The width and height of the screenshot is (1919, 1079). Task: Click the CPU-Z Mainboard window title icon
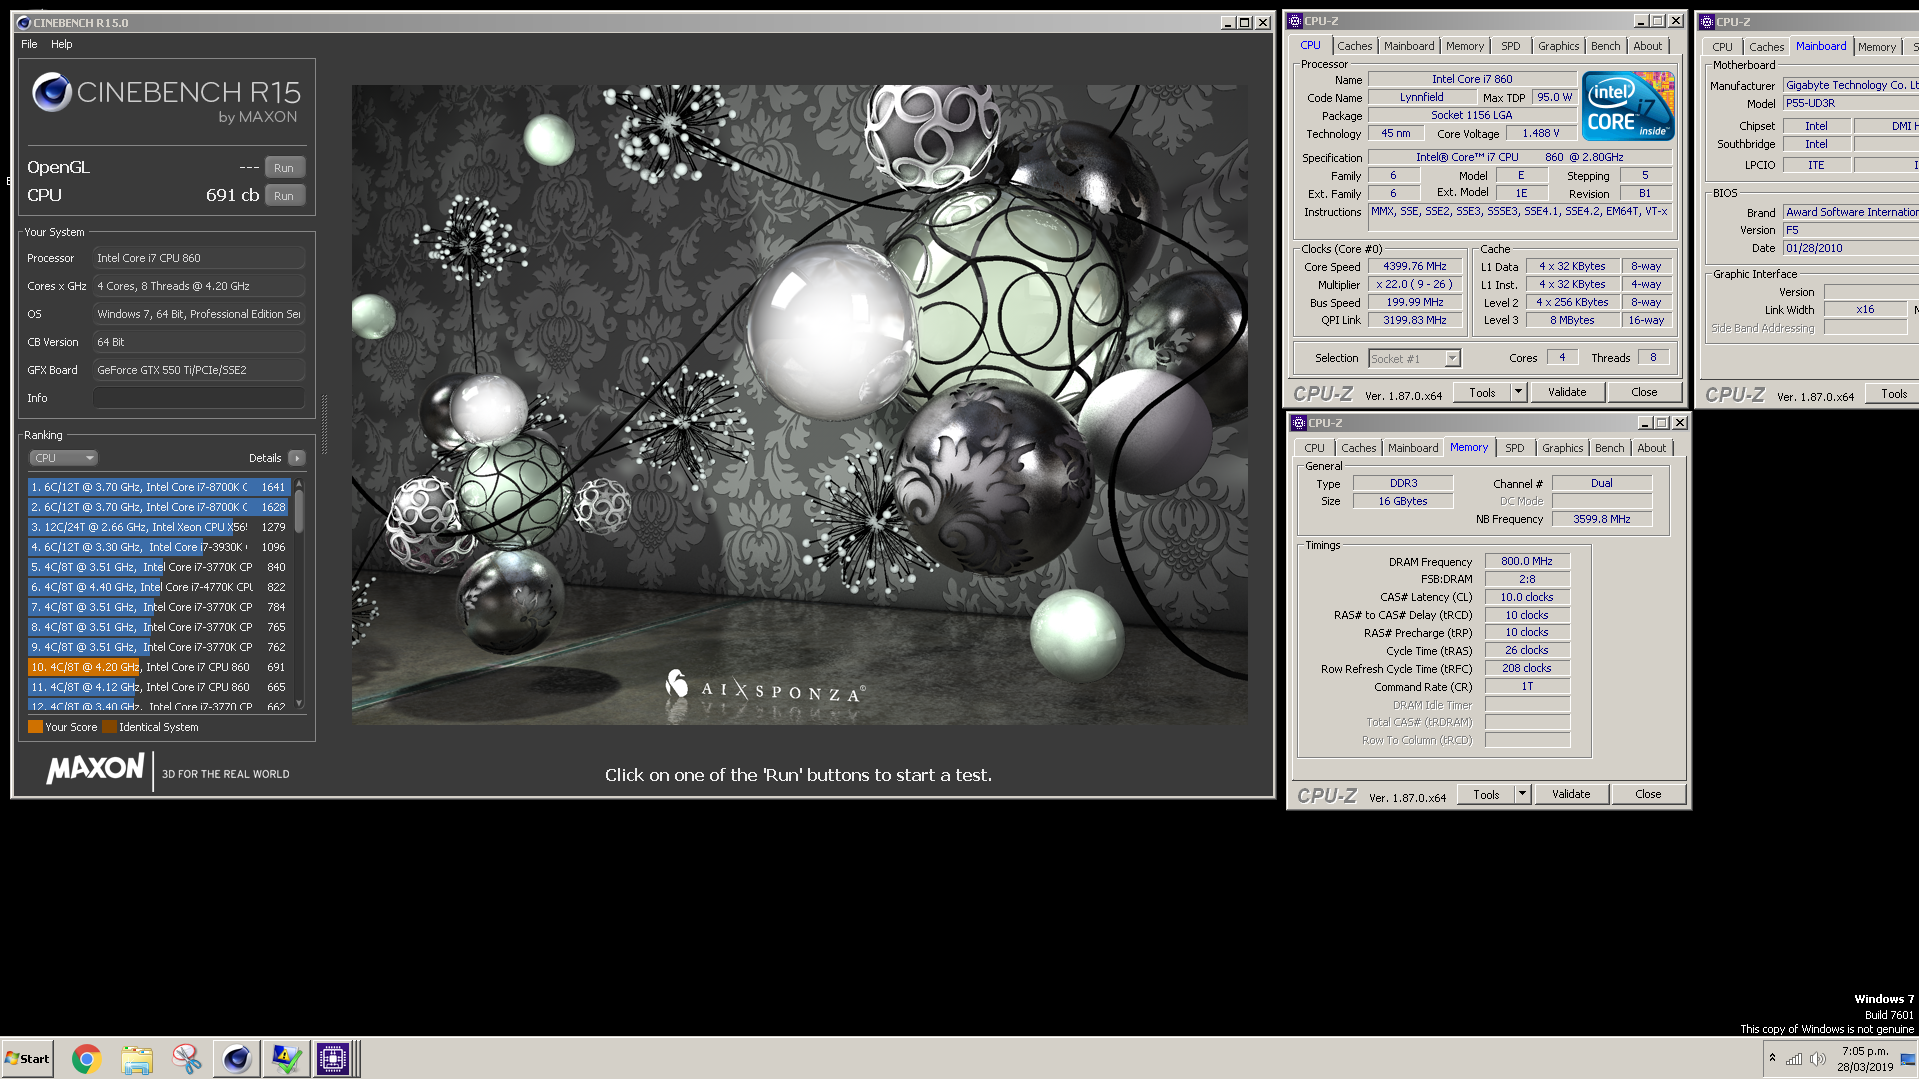1707,21
